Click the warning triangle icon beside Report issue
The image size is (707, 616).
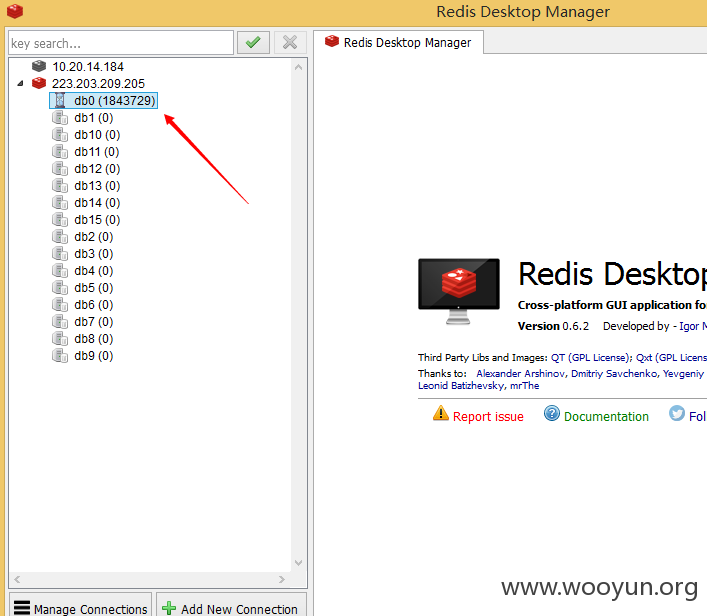click(x=441, y=413)
